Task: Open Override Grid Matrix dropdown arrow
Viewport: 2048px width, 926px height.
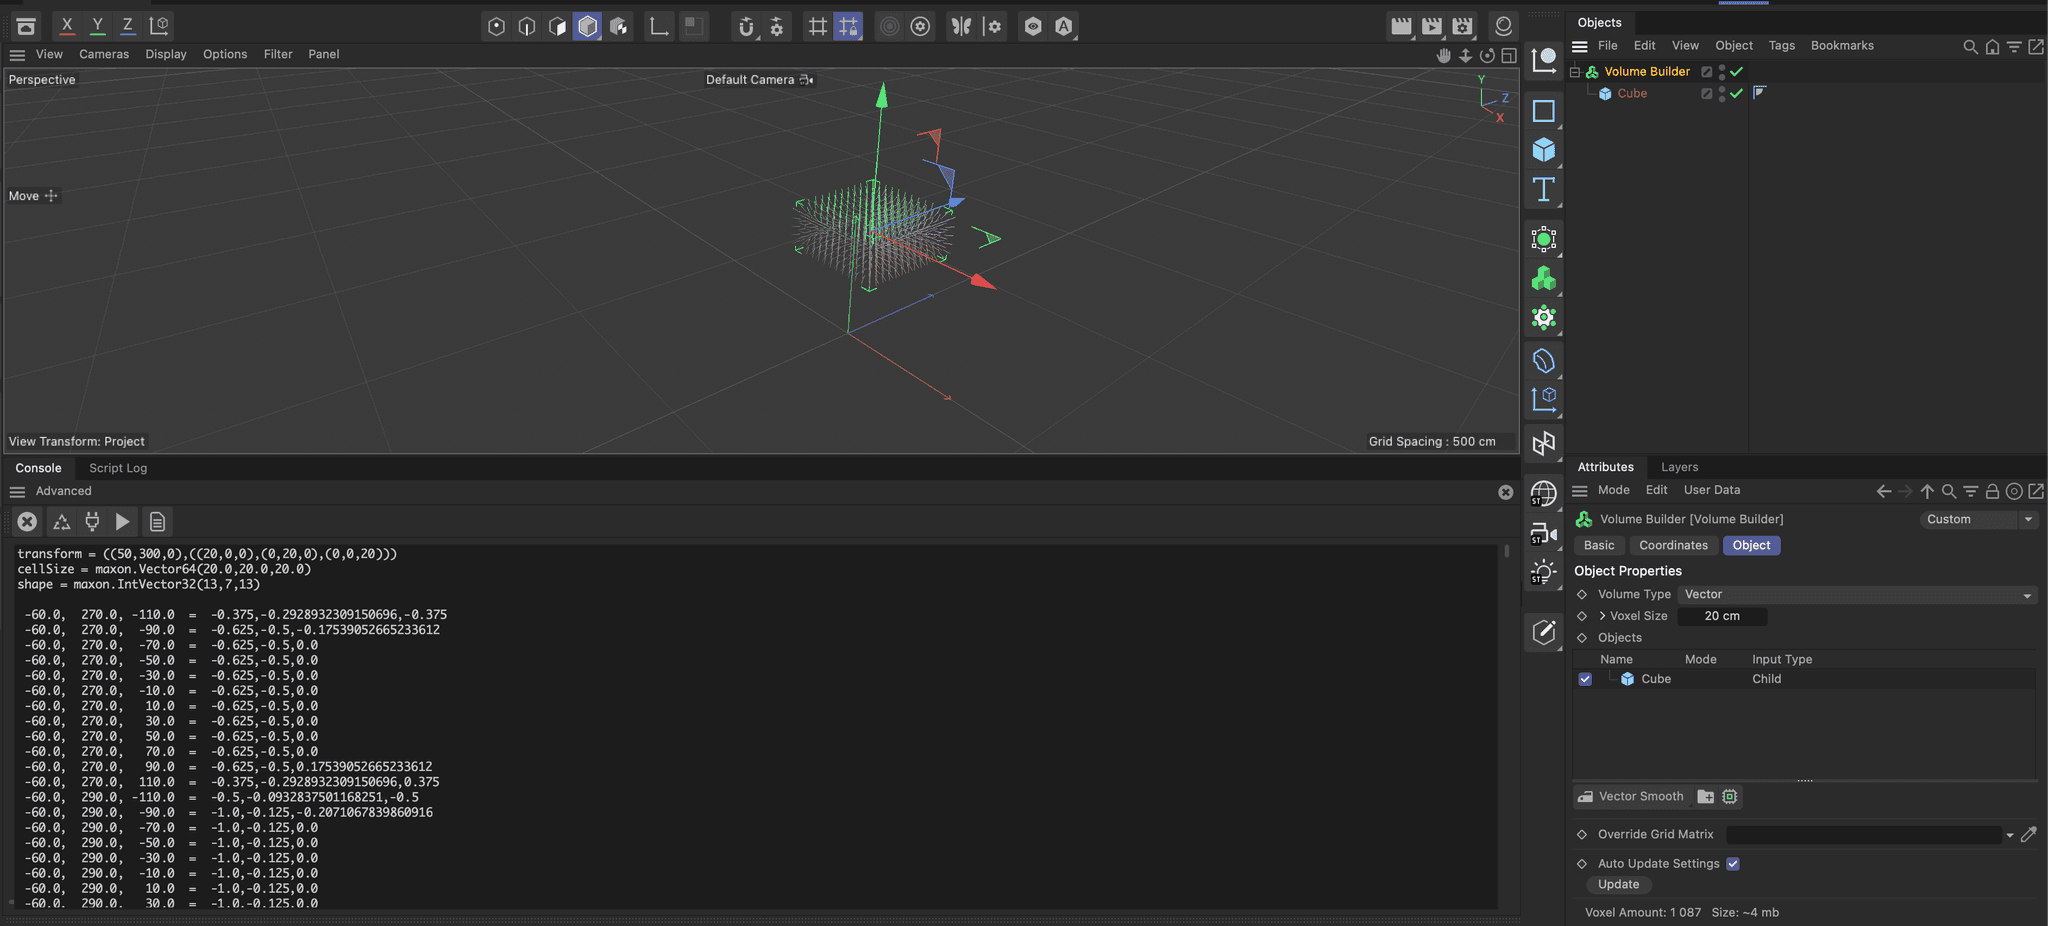Action: coord(2010,835)
